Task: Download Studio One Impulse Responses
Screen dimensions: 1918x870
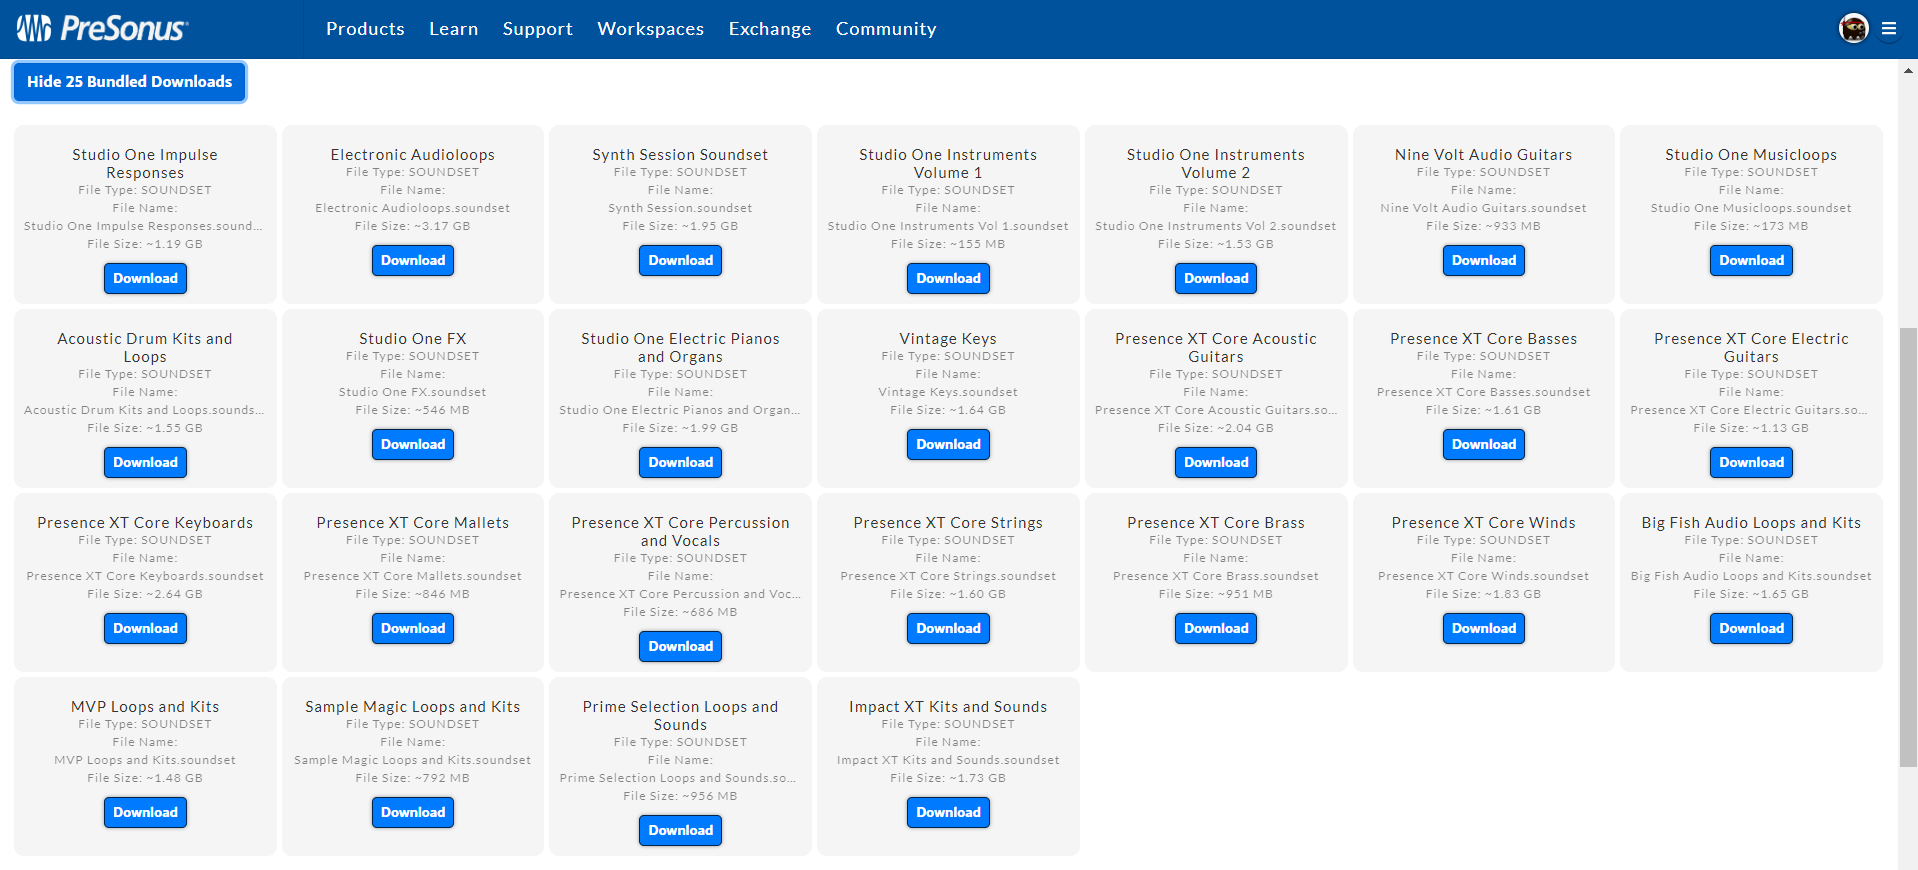Action: [x=145, y=278]
